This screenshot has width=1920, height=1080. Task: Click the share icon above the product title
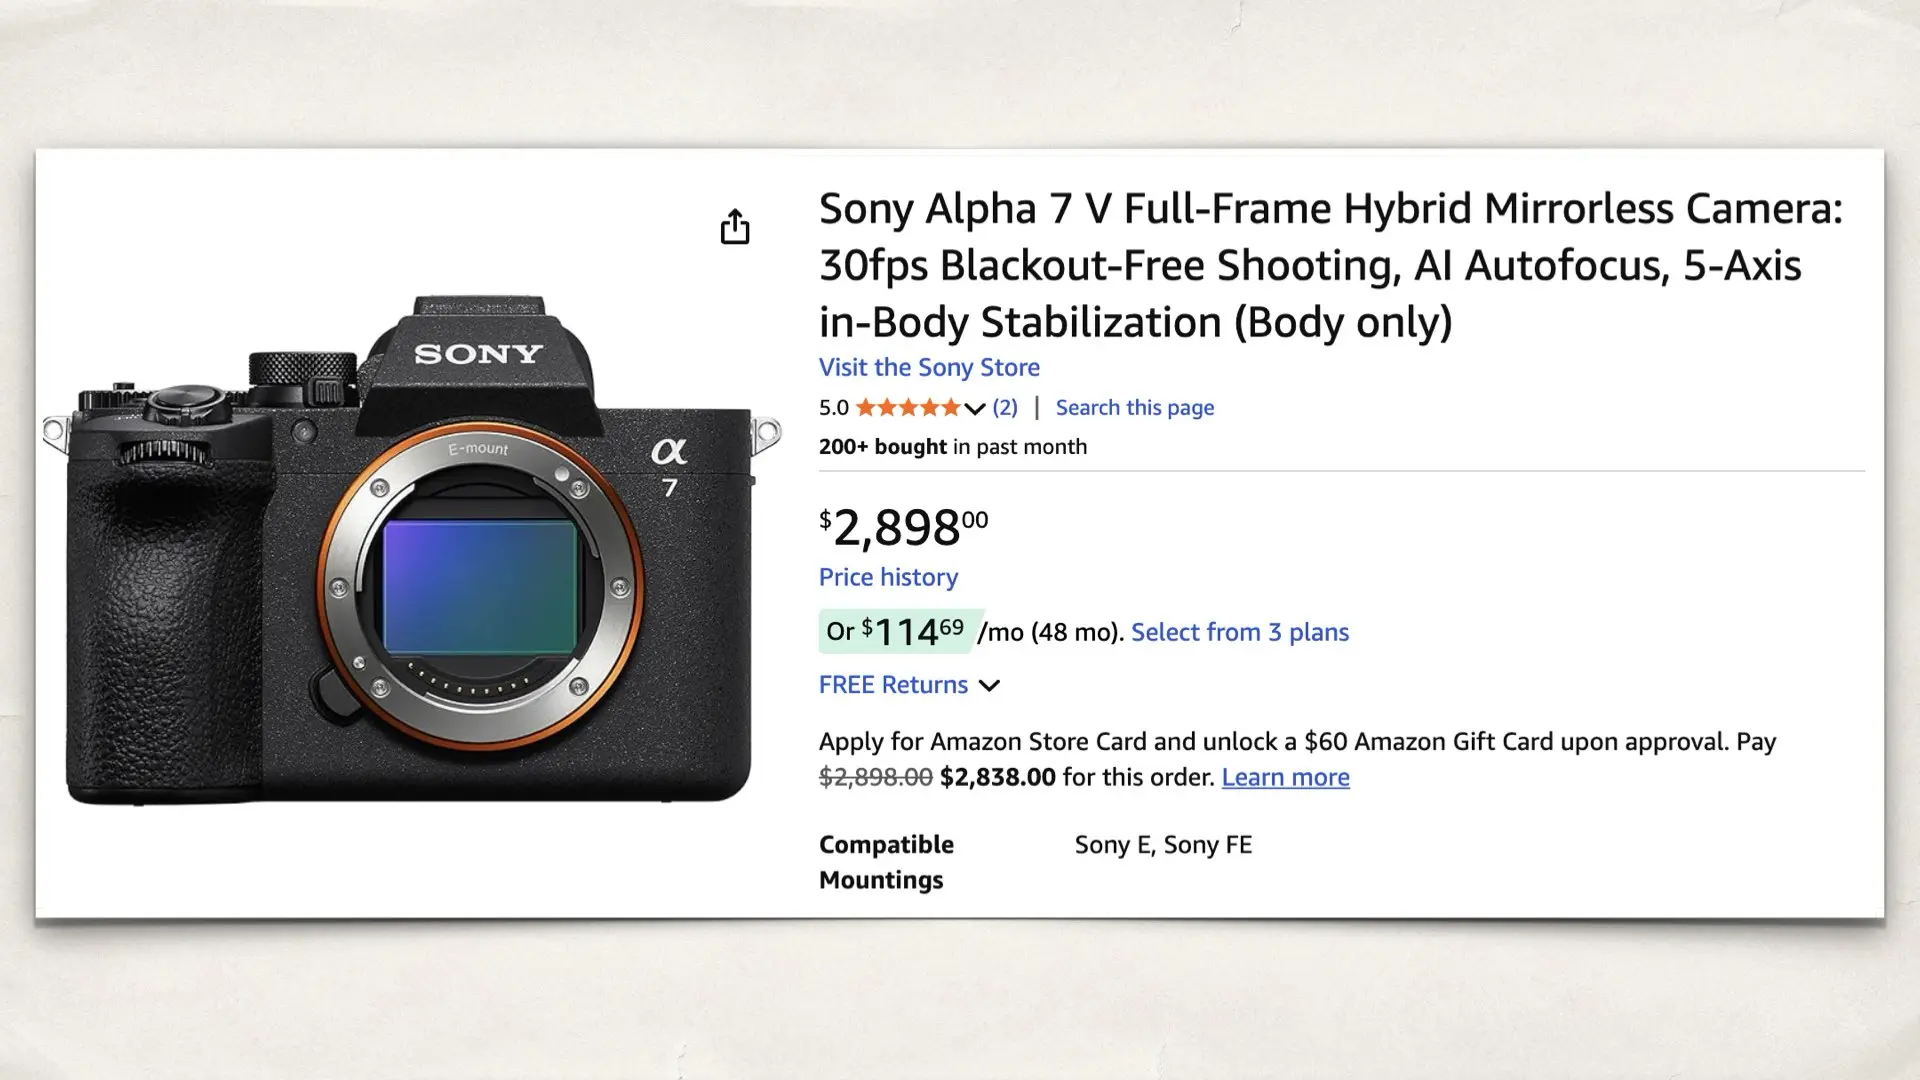[736, 227]
